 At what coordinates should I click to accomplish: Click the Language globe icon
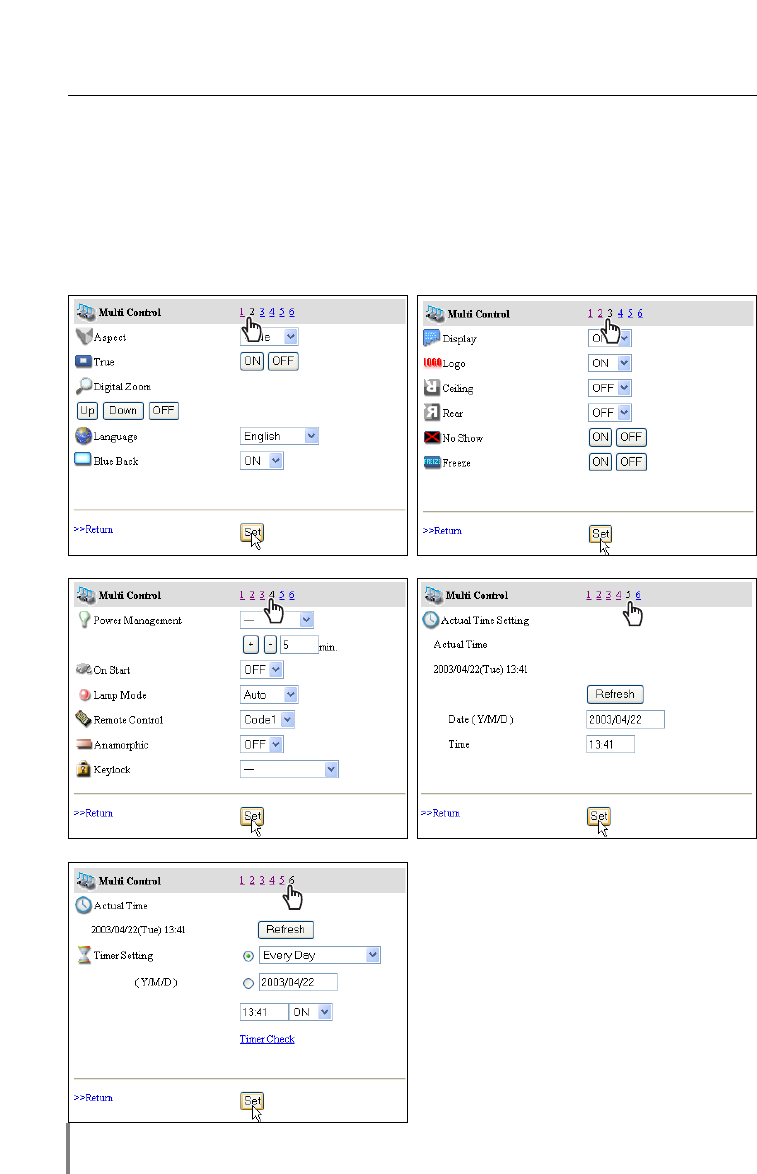[x=85, y=436]
